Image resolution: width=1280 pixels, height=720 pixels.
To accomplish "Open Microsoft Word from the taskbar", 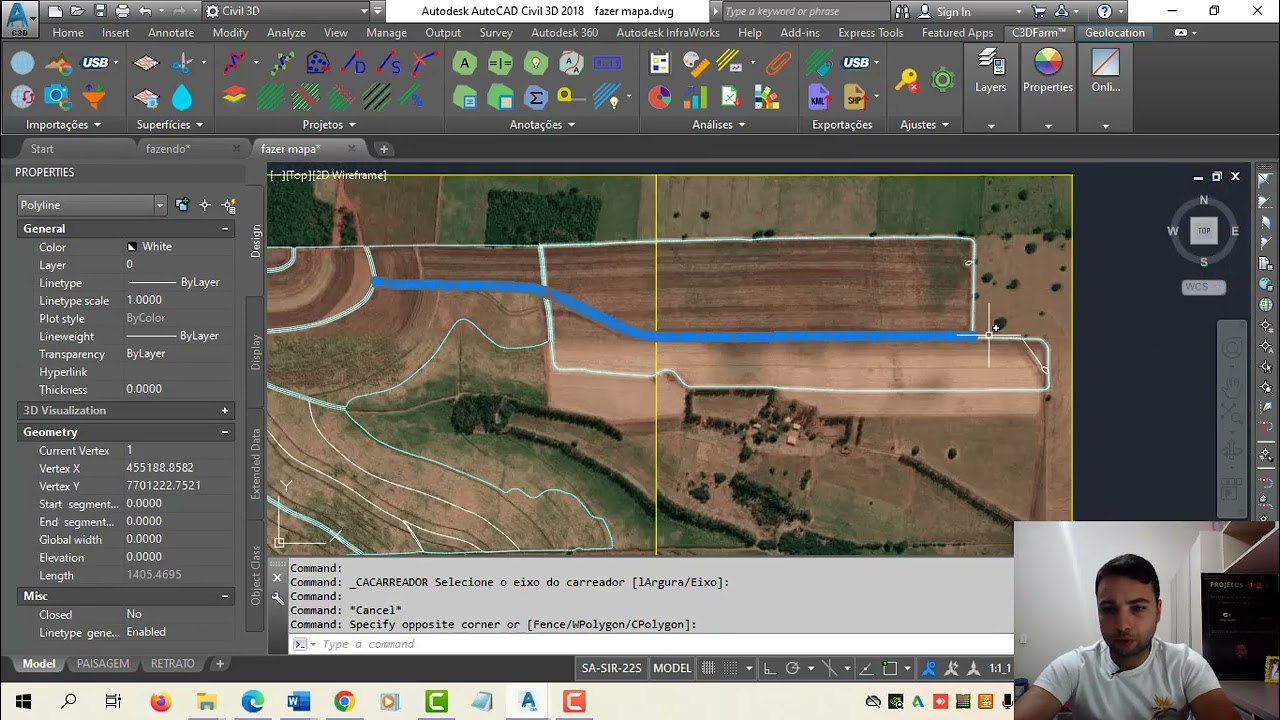I will (298, 702).
